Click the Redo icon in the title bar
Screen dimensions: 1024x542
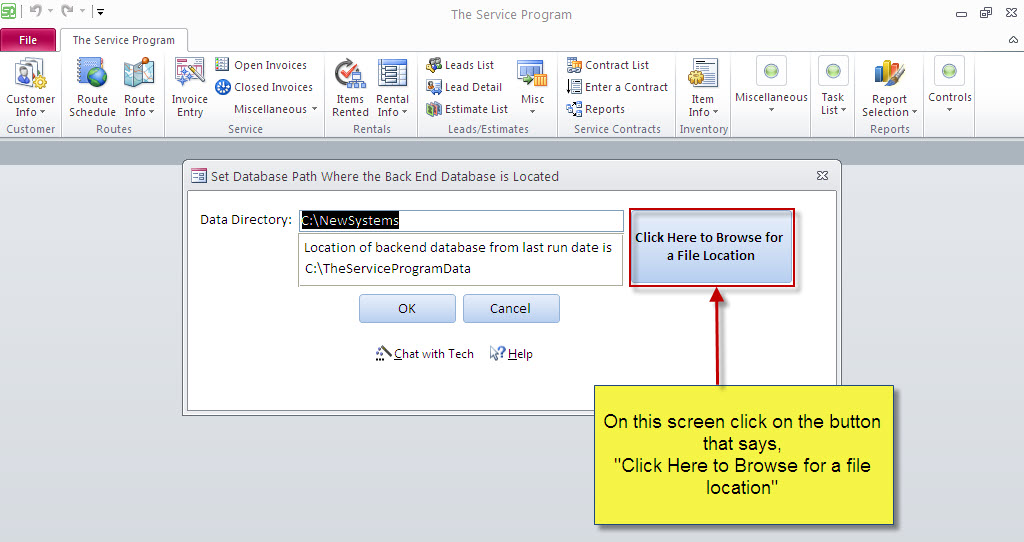pyautogui.click(x=67, y=10)
